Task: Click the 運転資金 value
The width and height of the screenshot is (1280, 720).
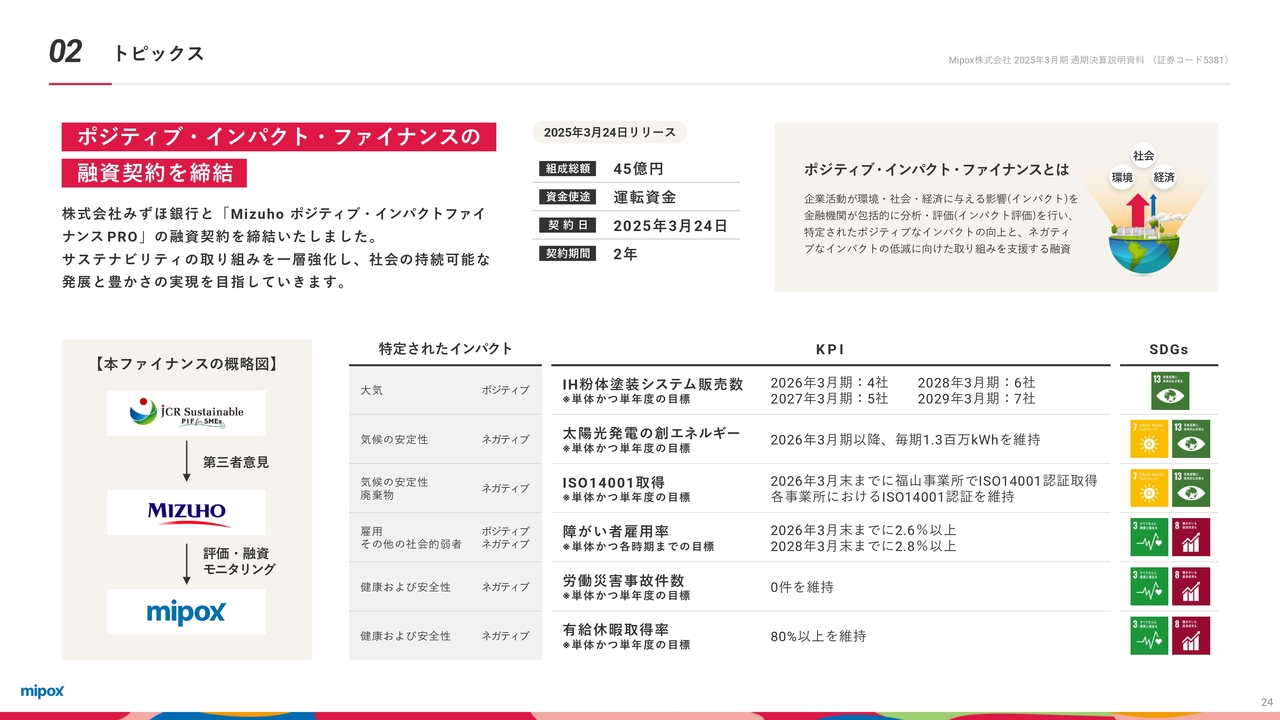Action: (644, 197)
